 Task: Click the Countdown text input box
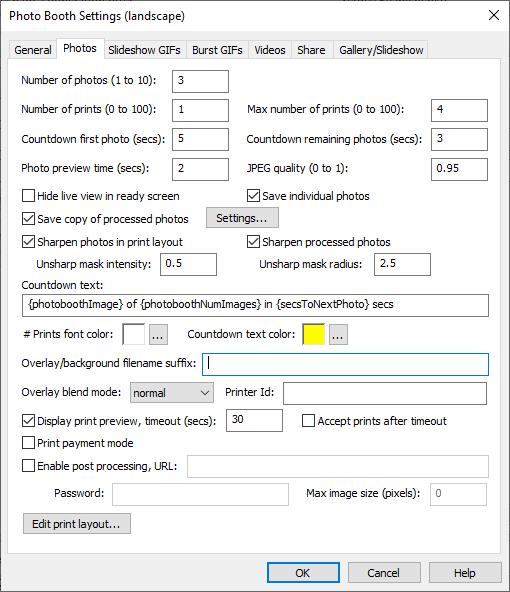click(255, 305)
